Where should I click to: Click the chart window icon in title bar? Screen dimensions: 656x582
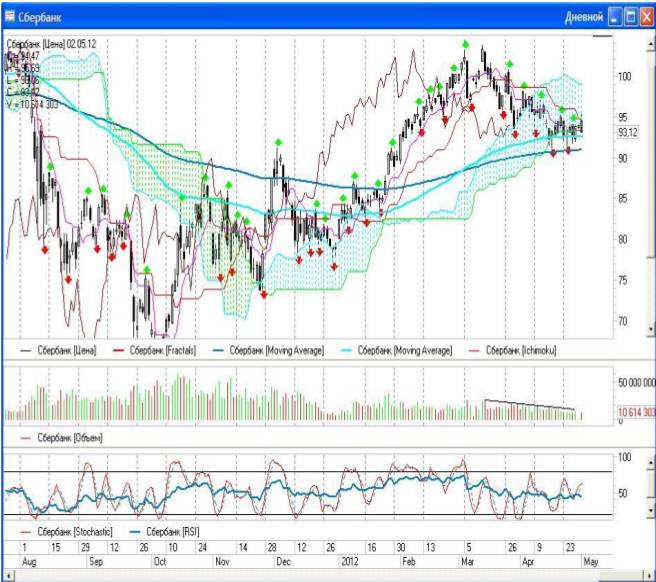click(9, 16)
